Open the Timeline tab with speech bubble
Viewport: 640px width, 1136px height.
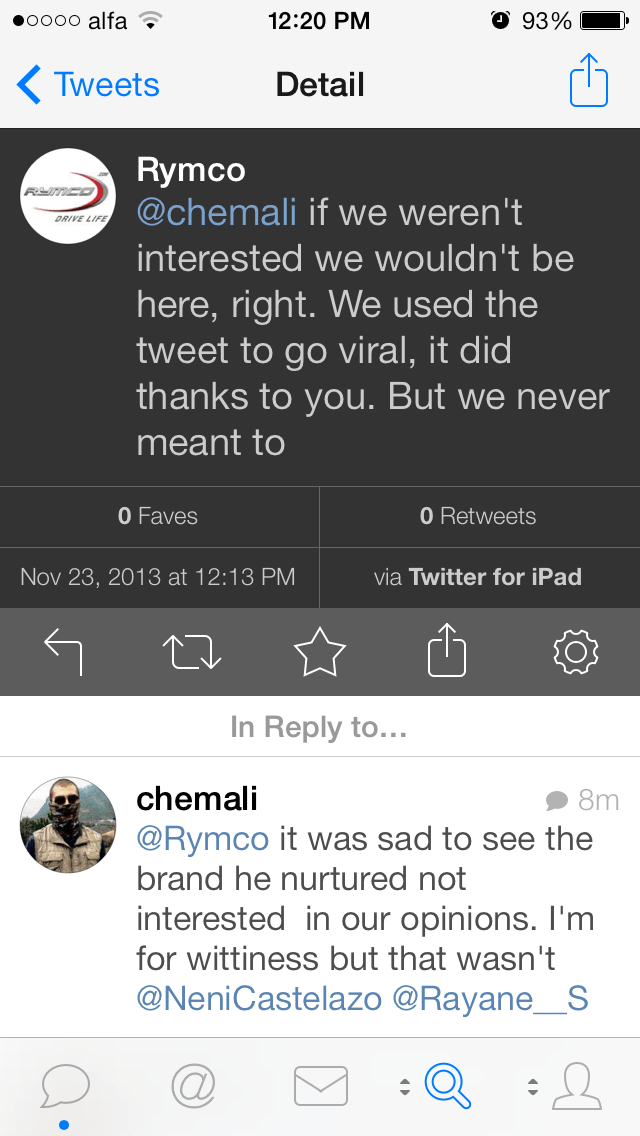(65, 1085)
